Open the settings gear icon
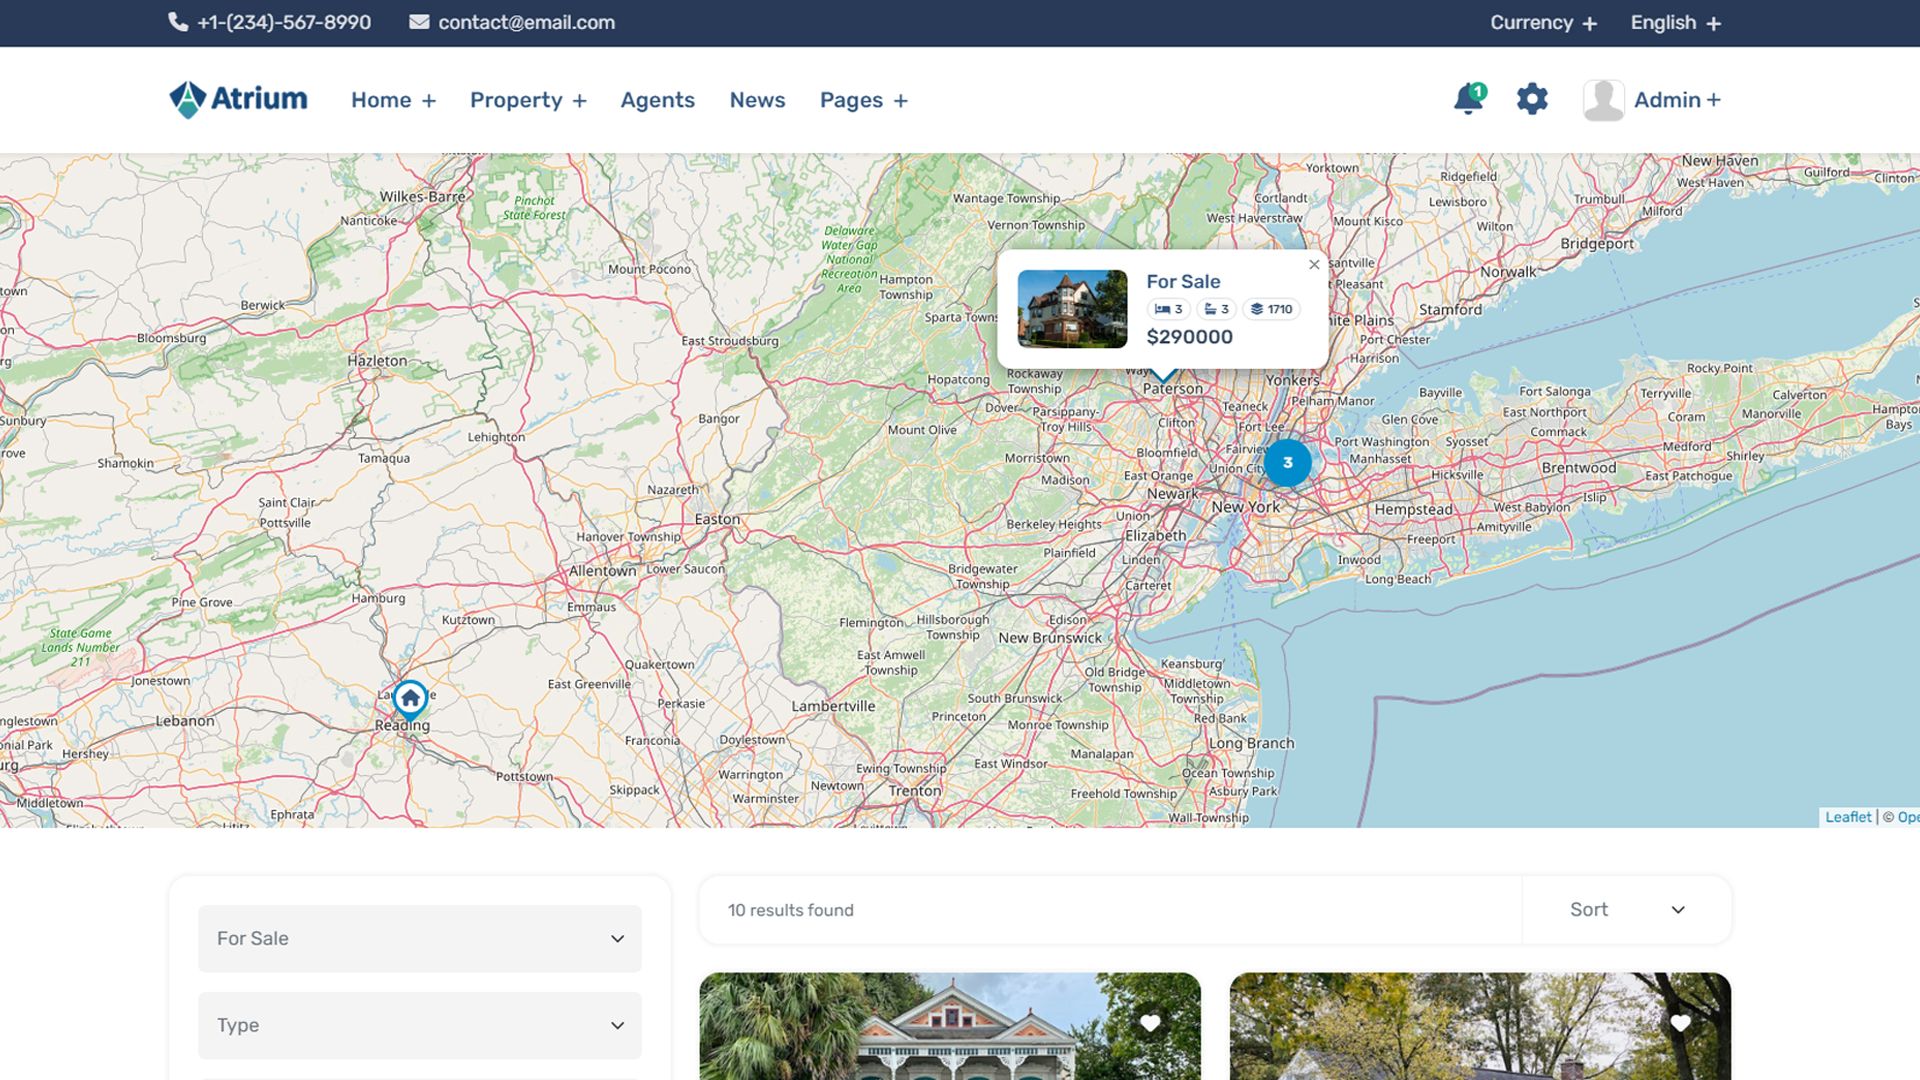Screen dimensions: 1920x1080 (1532, 99)
